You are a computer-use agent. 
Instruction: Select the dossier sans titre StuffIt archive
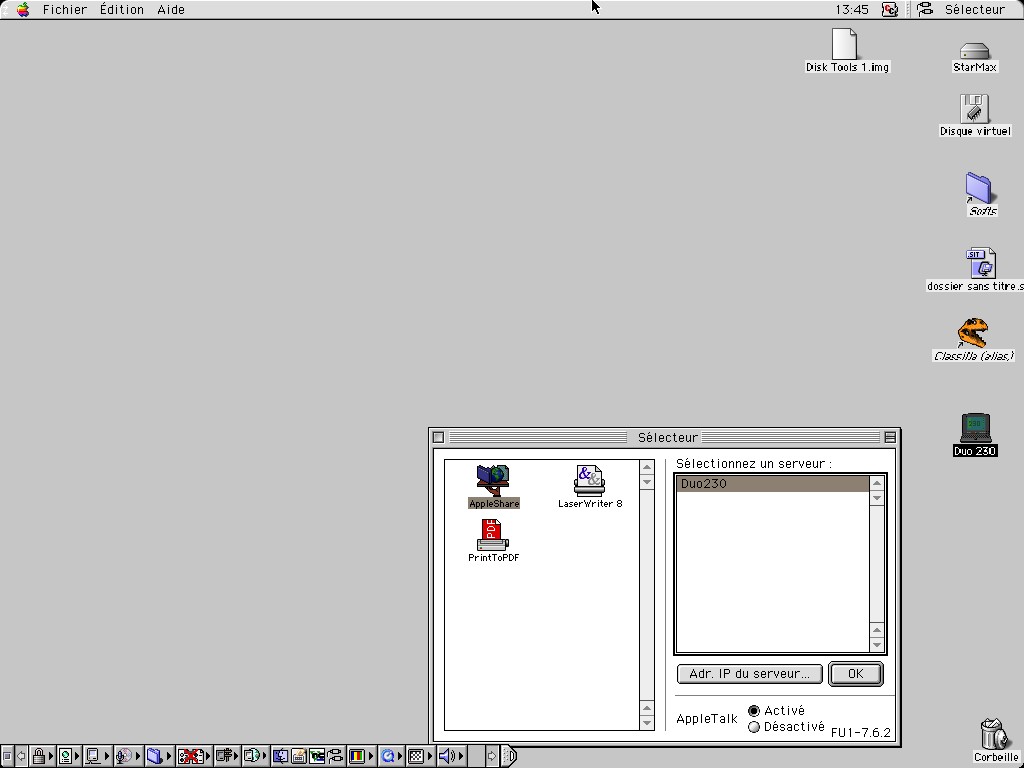[981, 263]
